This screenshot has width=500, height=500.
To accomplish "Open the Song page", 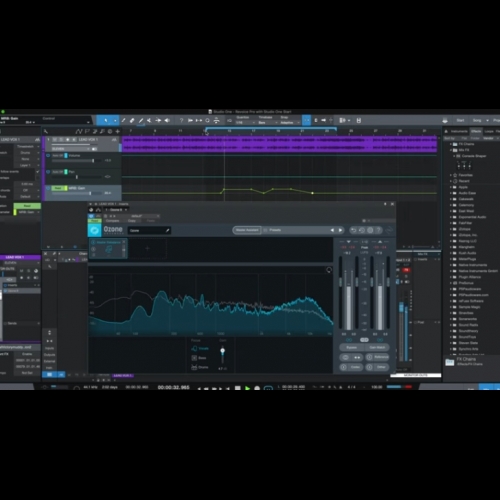I will pyautogui.click(x=477, y=120).
